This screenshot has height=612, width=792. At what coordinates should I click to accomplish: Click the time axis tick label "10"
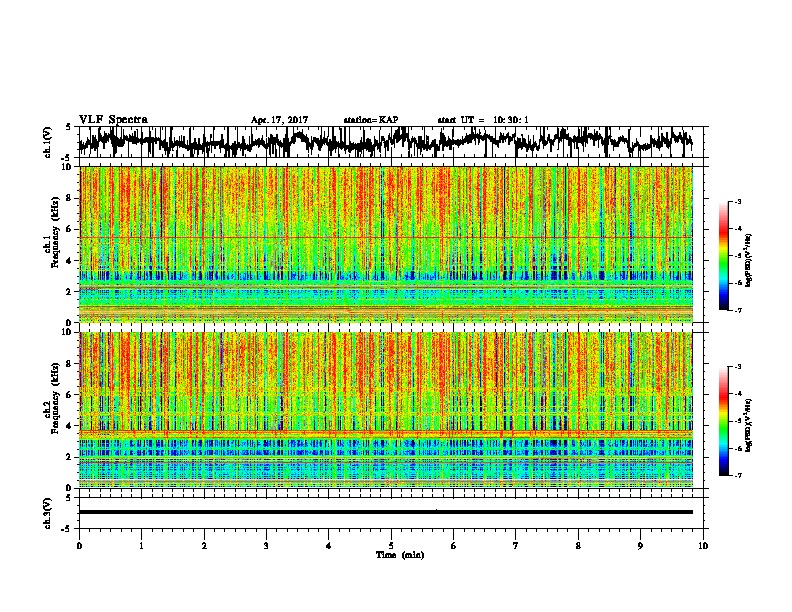[x=703, y=546]
